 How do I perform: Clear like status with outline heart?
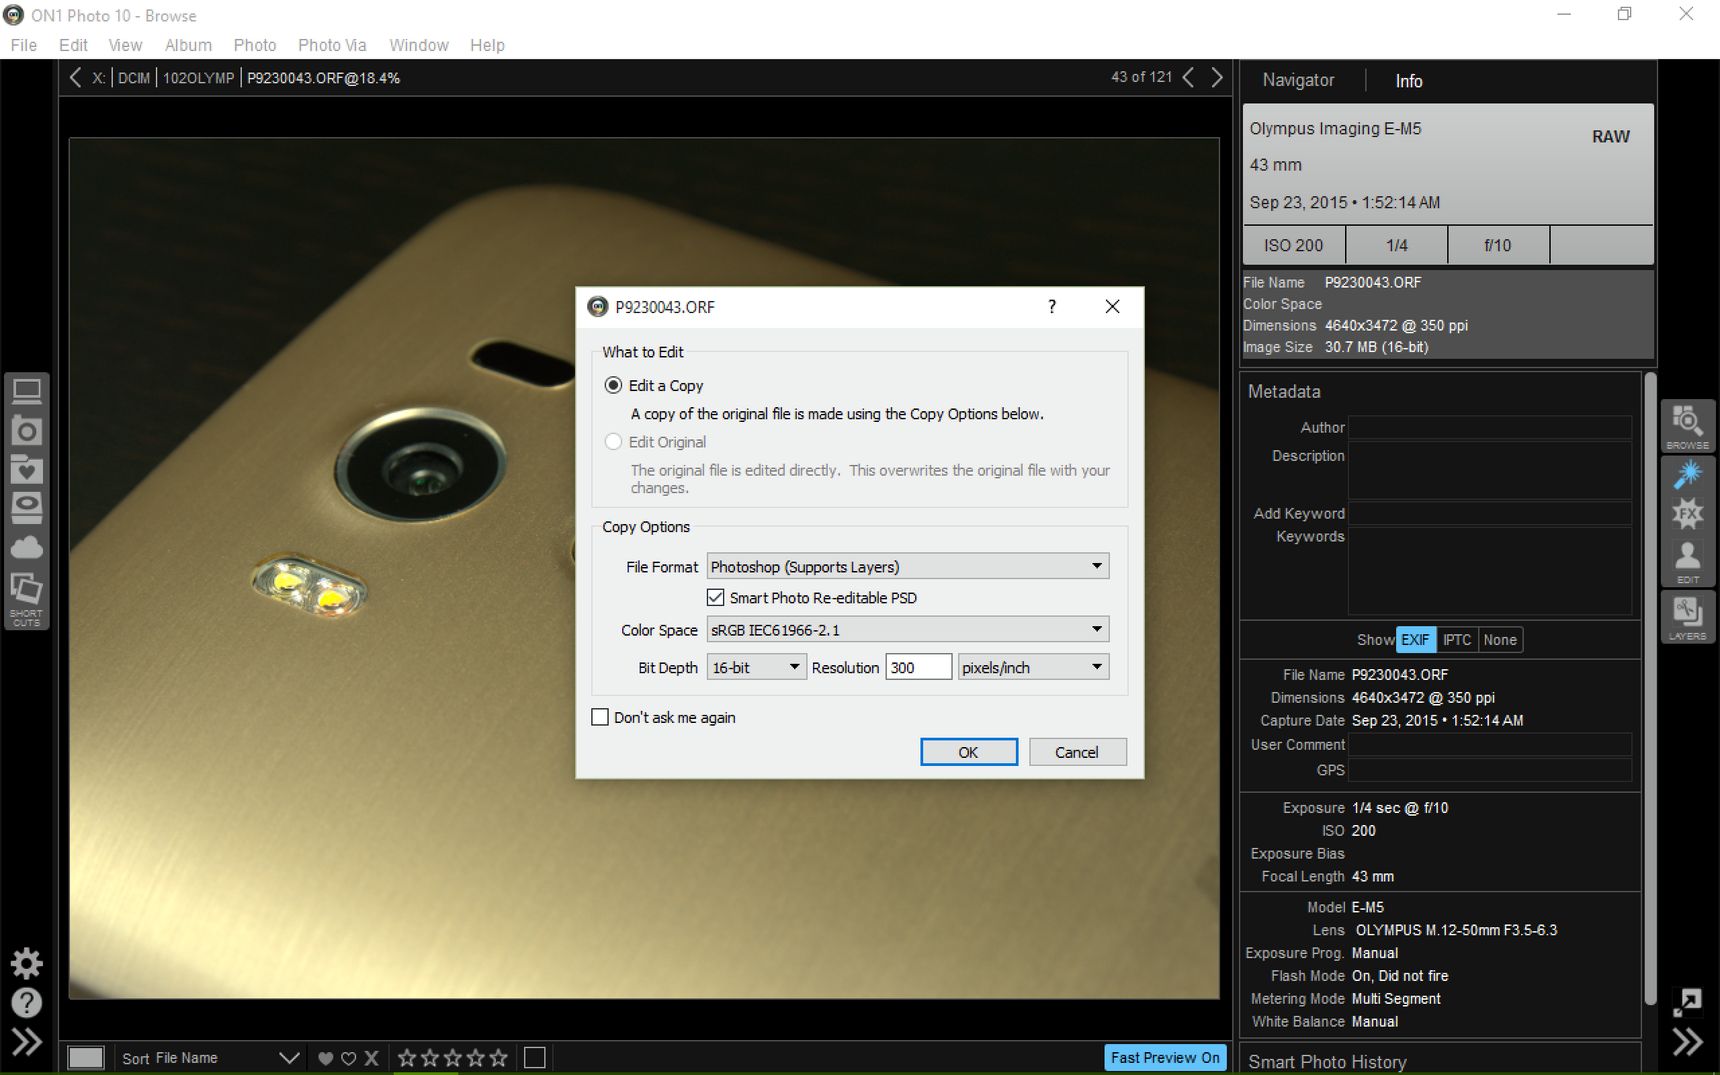coord(348,1058)
